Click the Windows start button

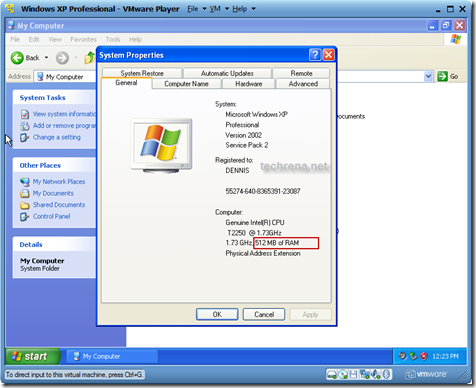pyautogui.click(x=33, y=356)
